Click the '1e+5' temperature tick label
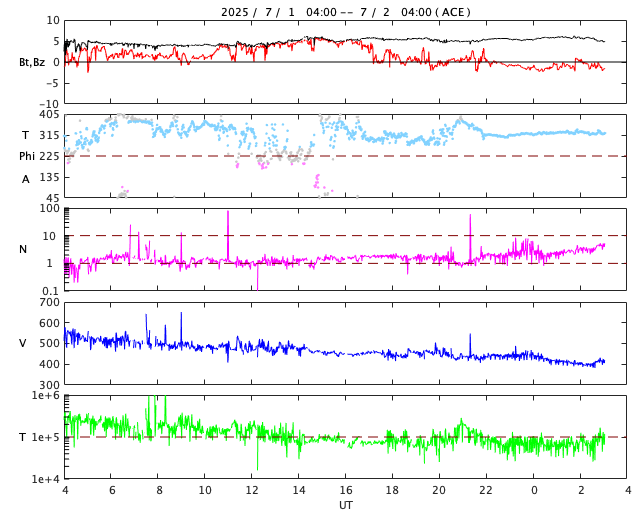Image resolution: width=640 pixels, height=512 pixels. pos(46,437)
